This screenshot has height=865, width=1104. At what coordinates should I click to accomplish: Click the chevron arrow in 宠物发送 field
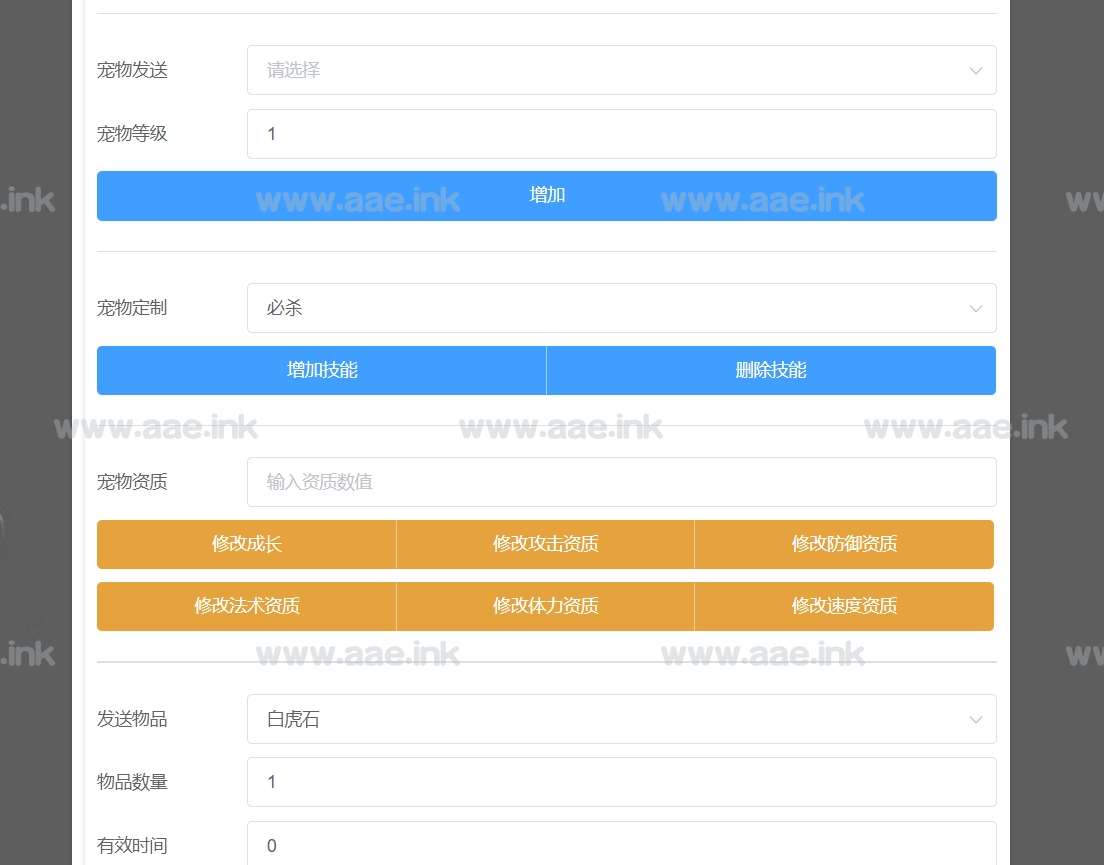click(975, 70)
